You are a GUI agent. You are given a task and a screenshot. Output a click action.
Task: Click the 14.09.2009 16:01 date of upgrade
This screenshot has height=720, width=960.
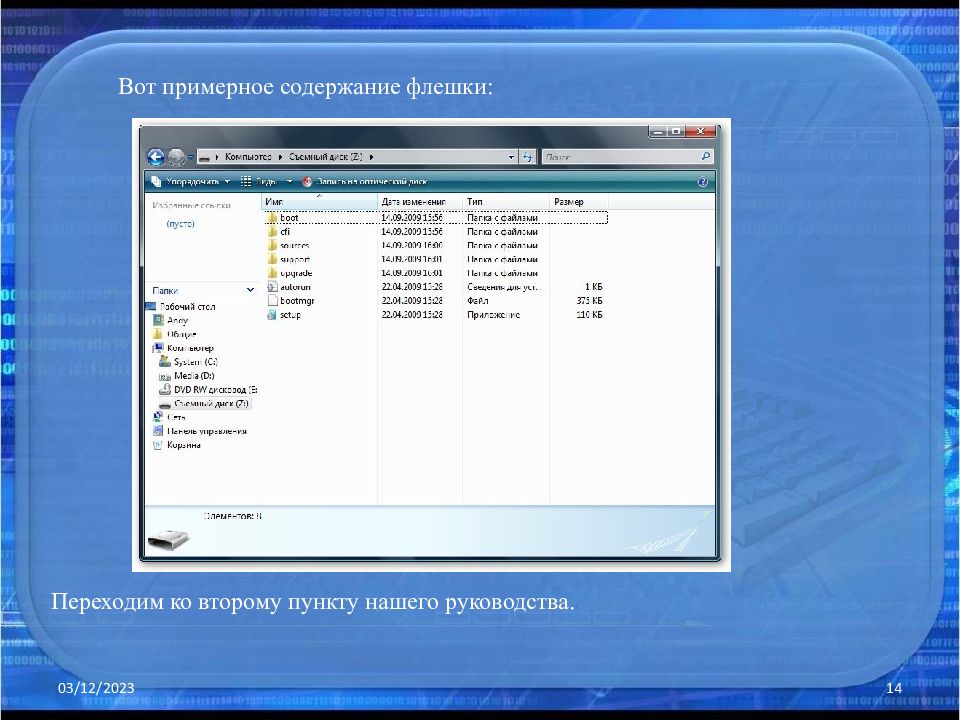point(411,273)
